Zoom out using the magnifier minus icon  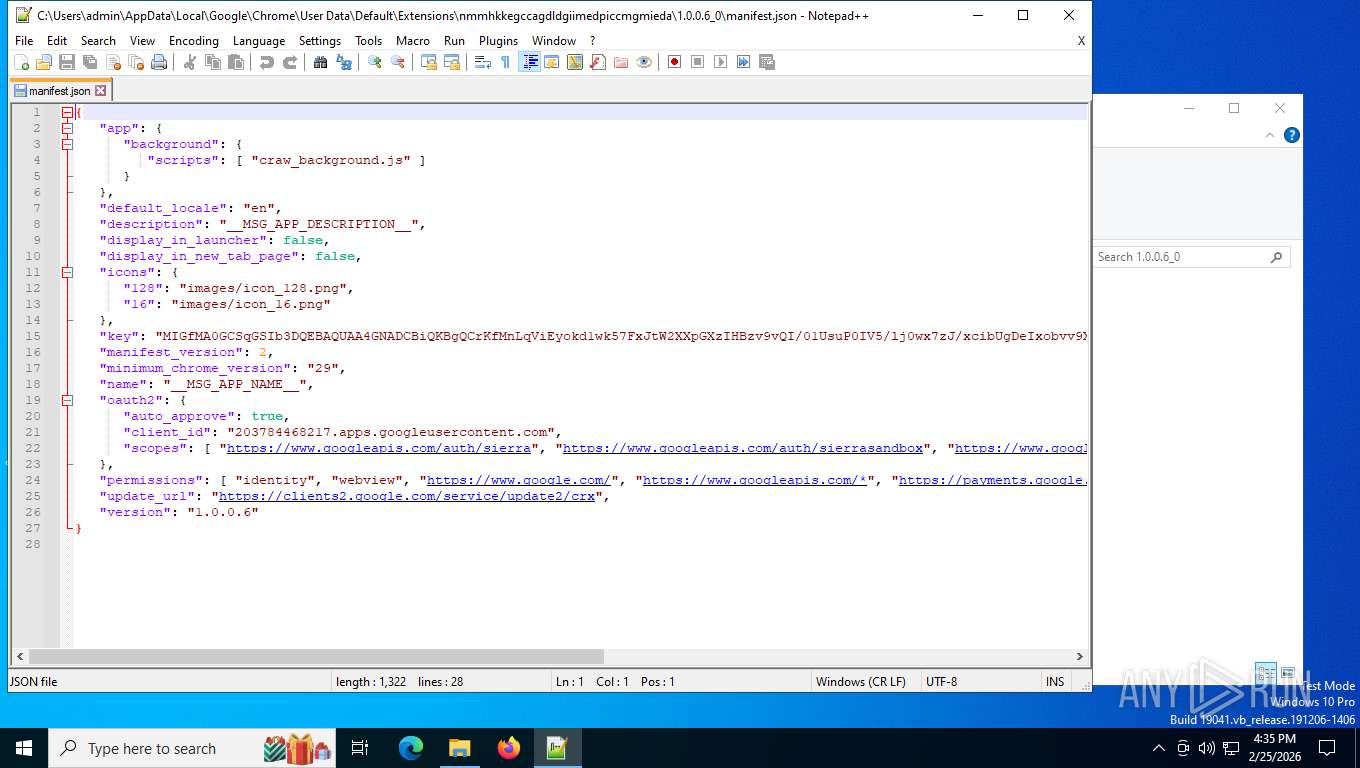[x=397, y=62]
